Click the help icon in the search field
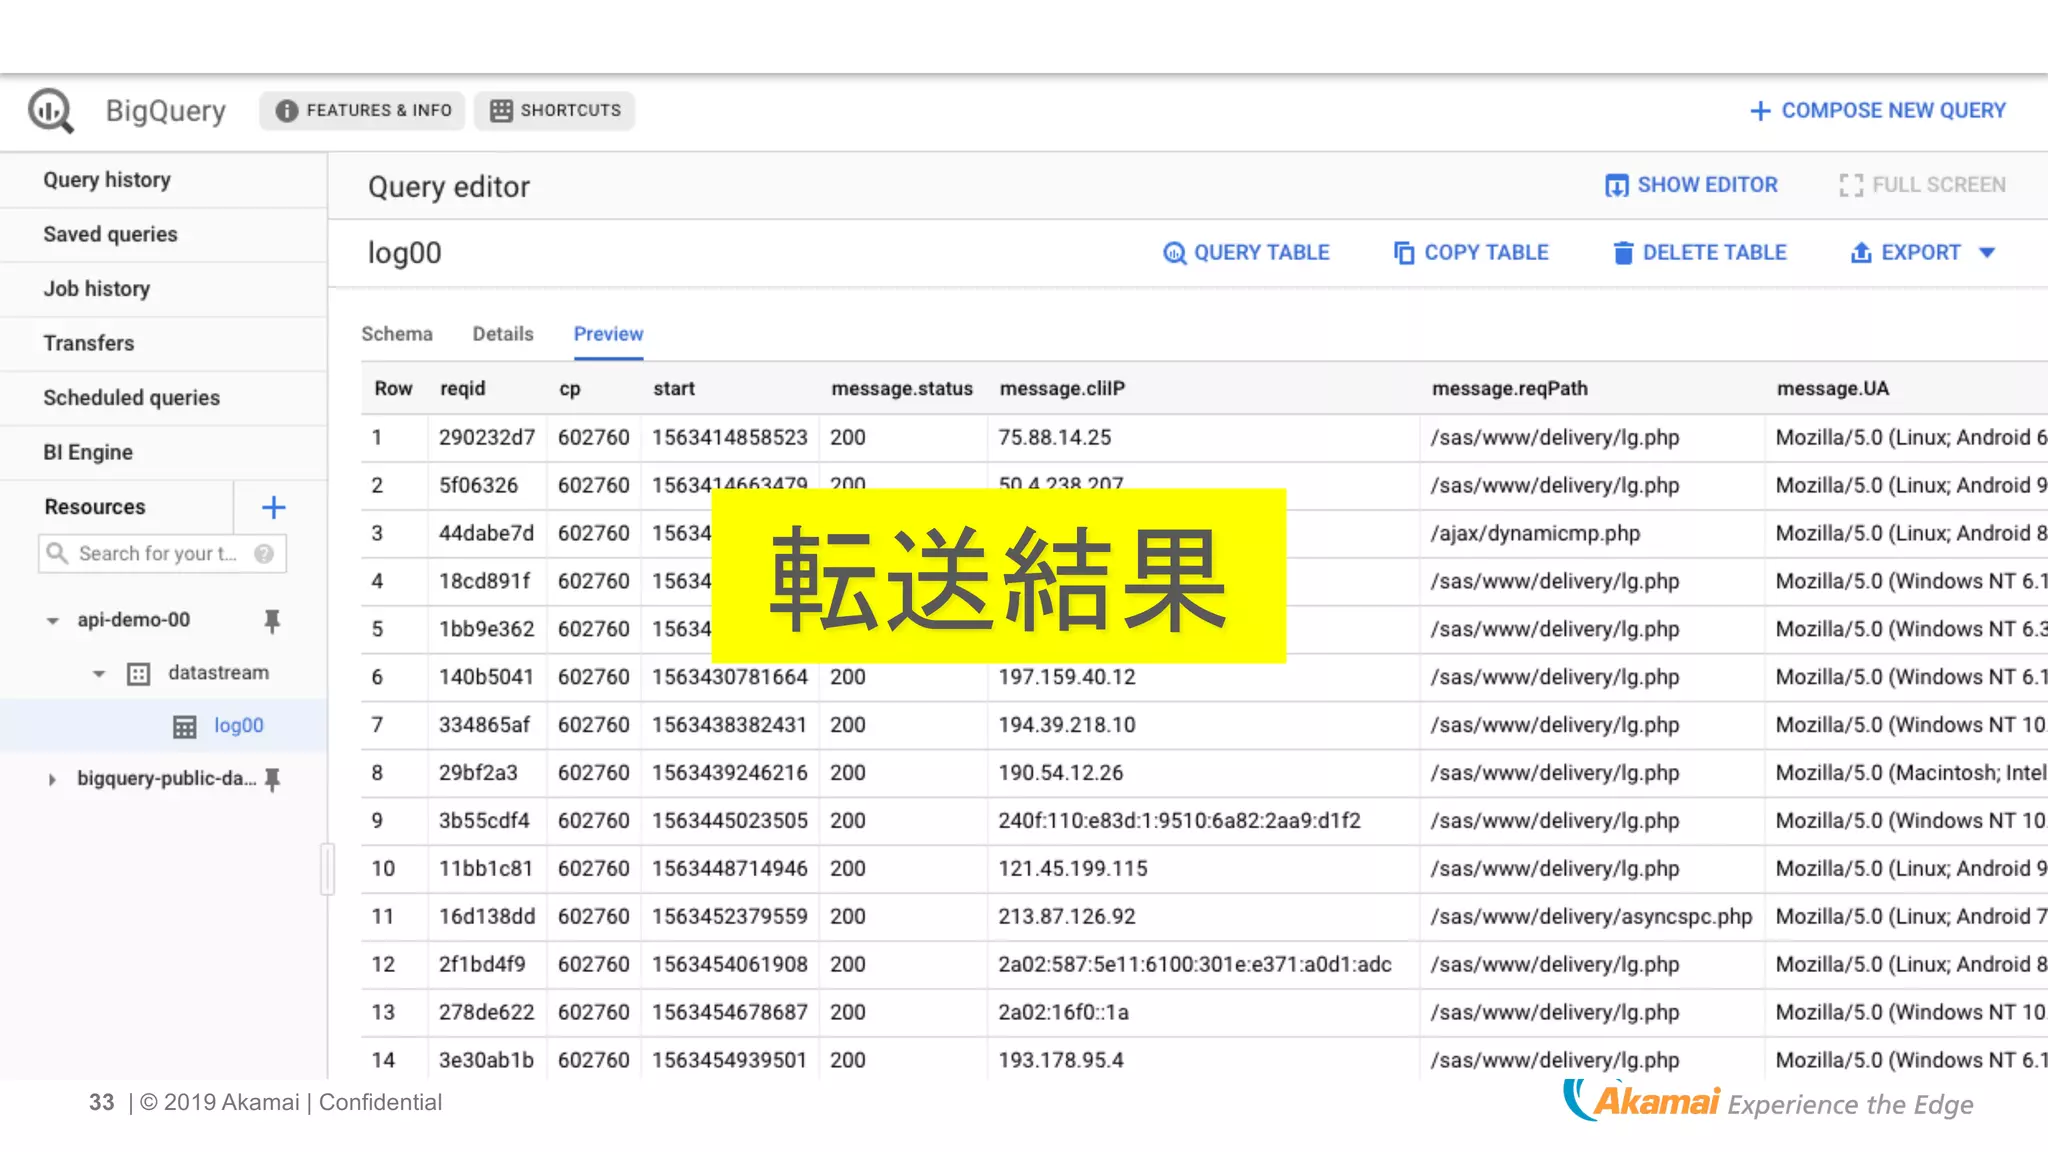The height and width of the screenshot is (1152, 2048). (264, 553)
